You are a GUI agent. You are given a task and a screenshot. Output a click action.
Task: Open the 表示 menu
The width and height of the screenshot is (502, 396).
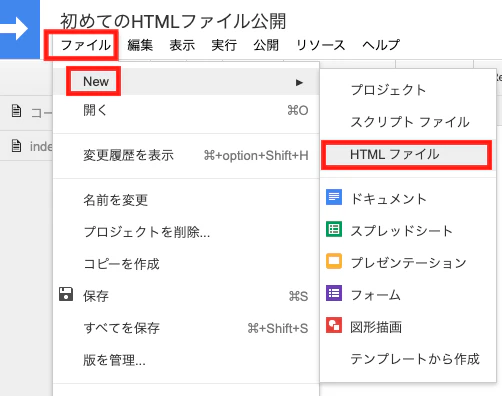[182, 45]
